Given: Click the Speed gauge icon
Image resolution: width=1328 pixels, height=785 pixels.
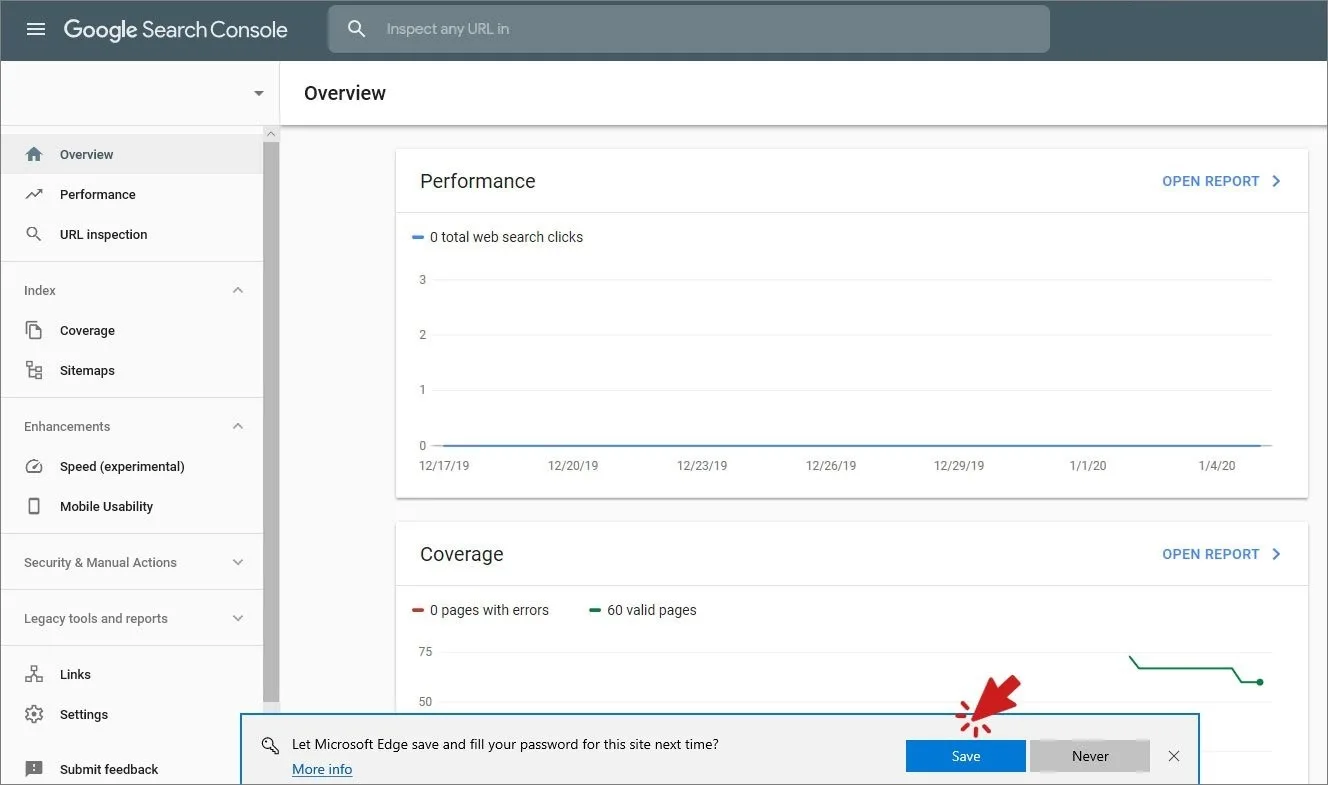Looking at the screenshot, I should pos(34,466).
